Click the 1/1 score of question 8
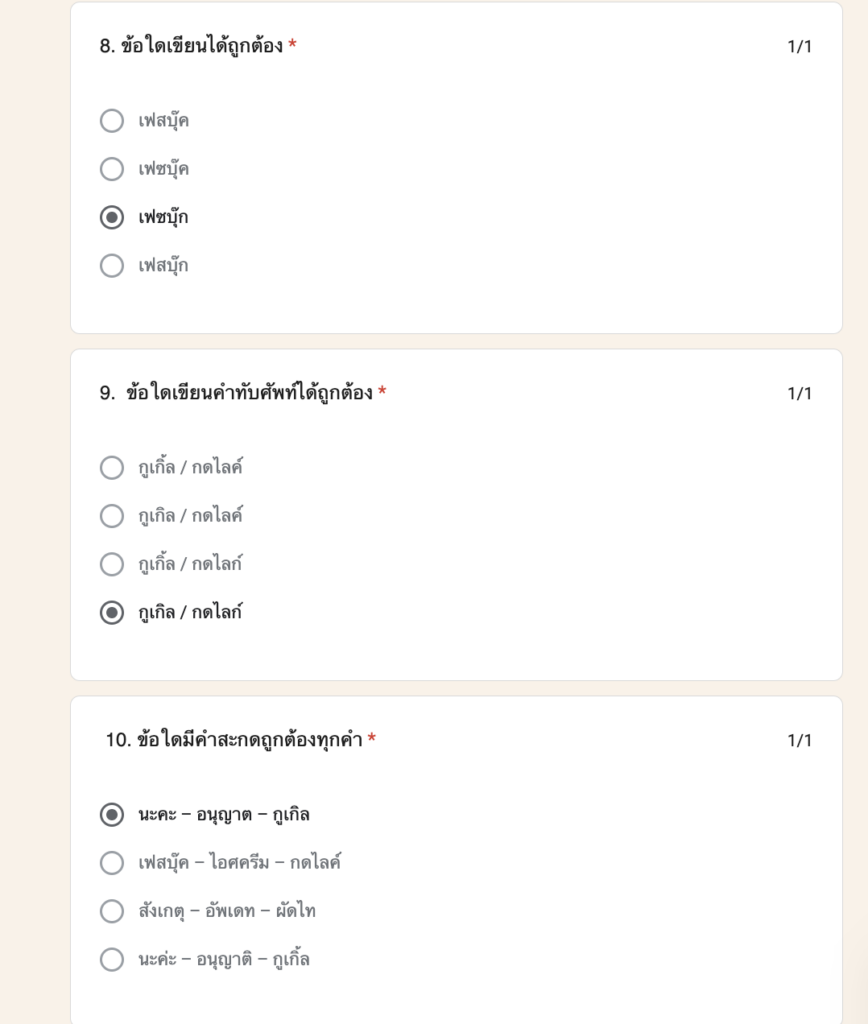The width and height of the screenshot is (868, 1024). pyautogui.click(x=799, y=46)
